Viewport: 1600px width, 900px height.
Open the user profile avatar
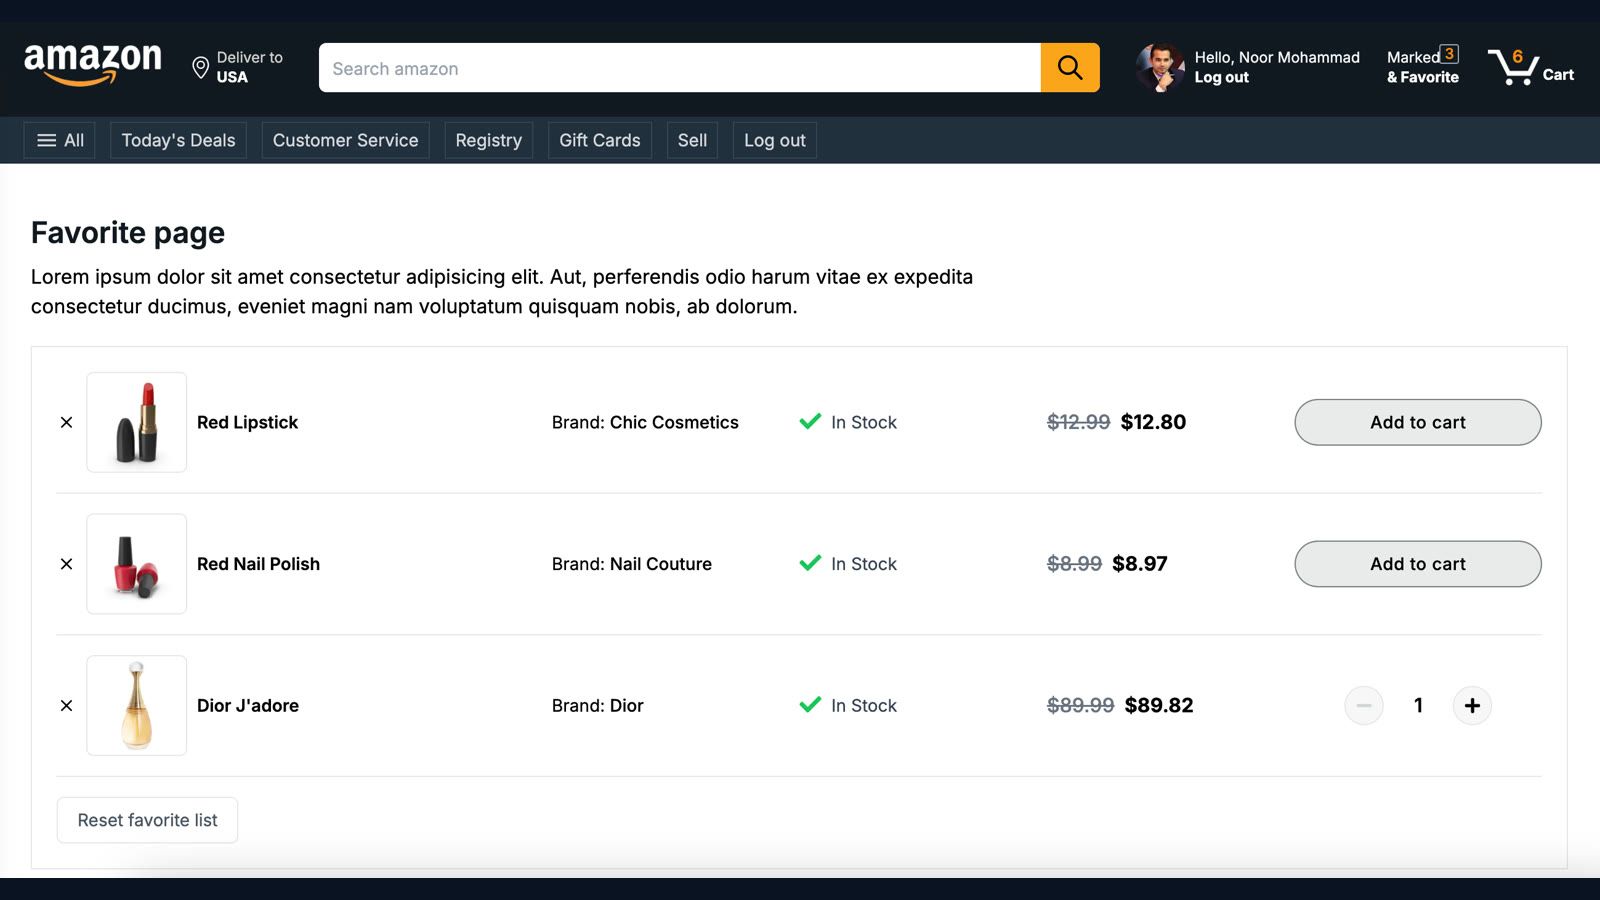pos(1160,68)
